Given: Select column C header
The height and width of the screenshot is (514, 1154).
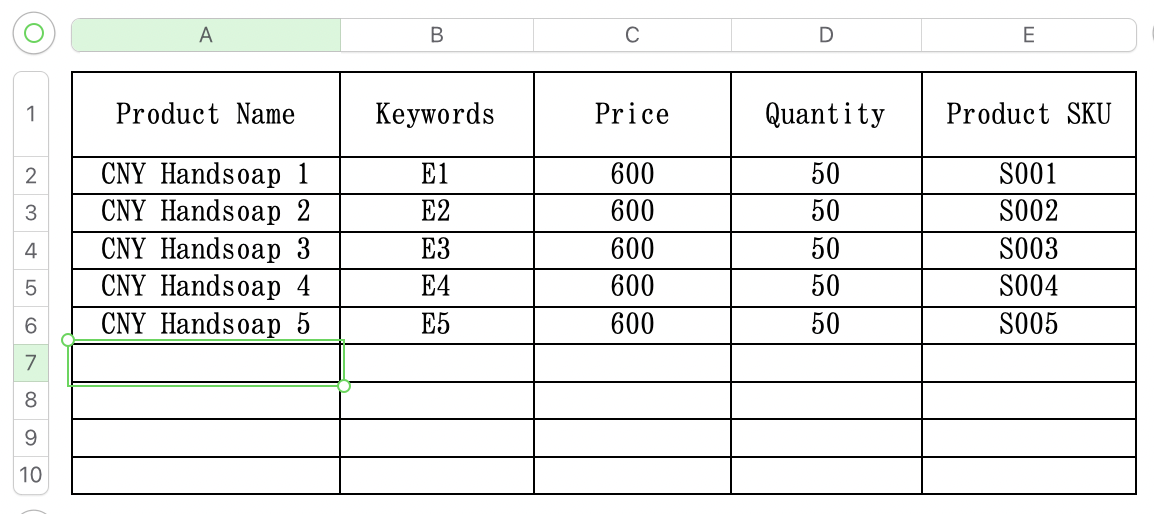Looking at the screenshot, I should pyautogui.click(x=632, y=35).
